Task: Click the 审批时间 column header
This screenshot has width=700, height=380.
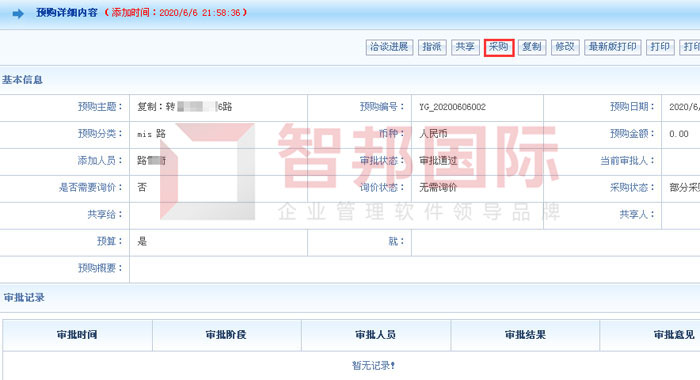Action: (x=77, y=335)
